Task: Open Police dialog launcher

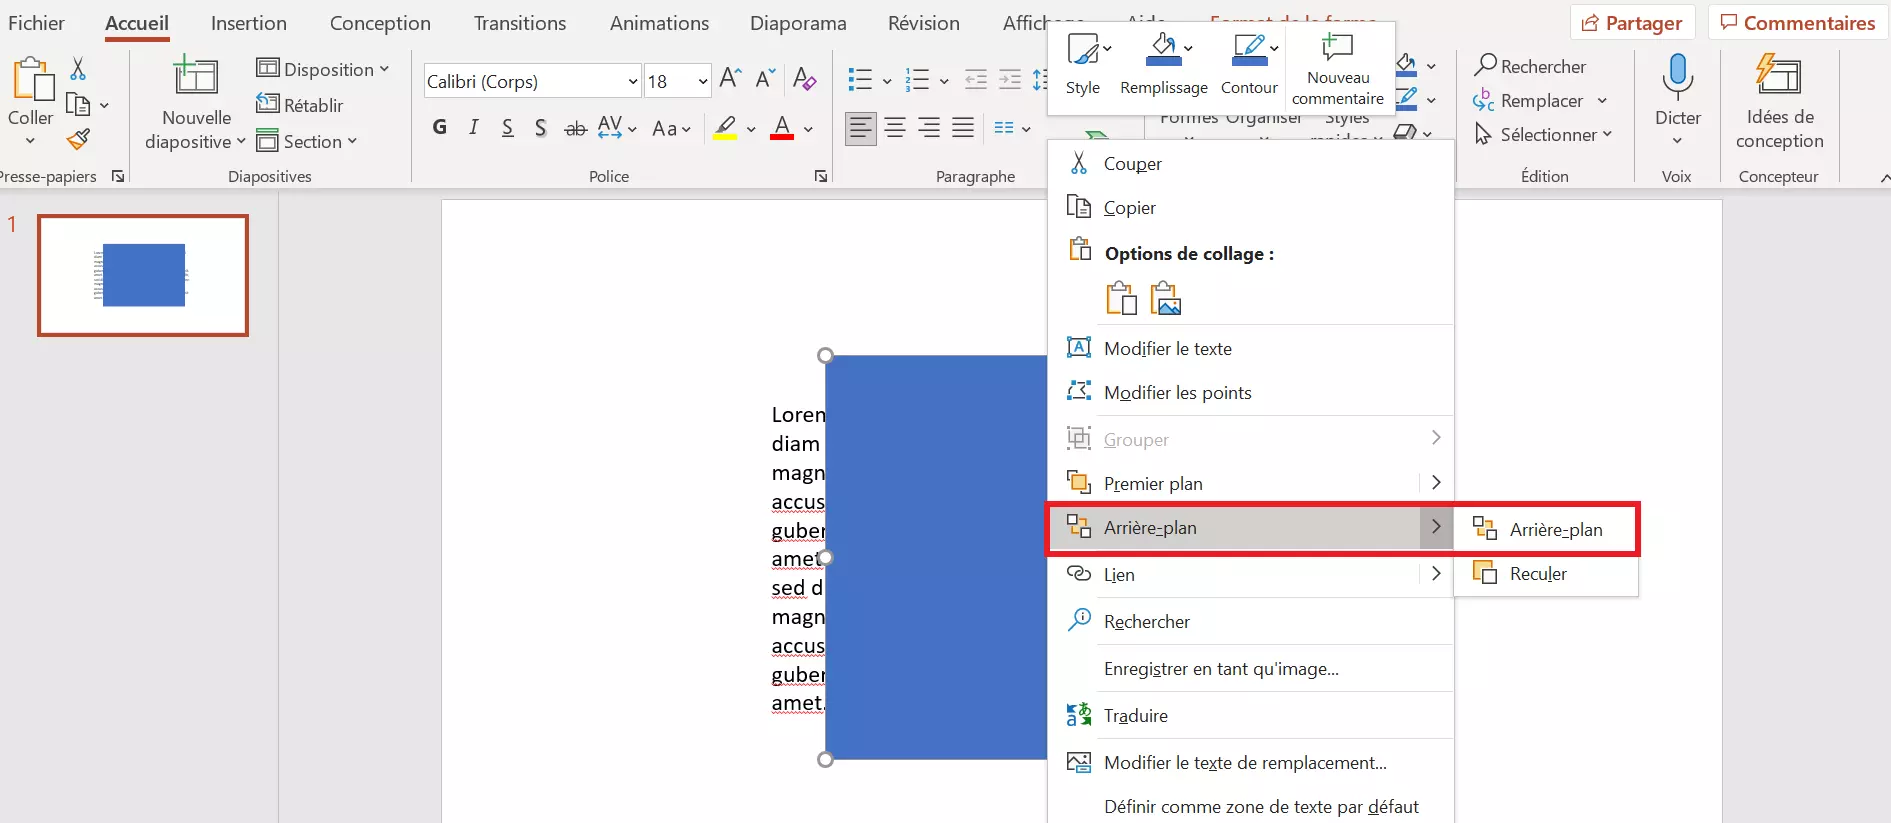Action: click(x=821, y=177)
